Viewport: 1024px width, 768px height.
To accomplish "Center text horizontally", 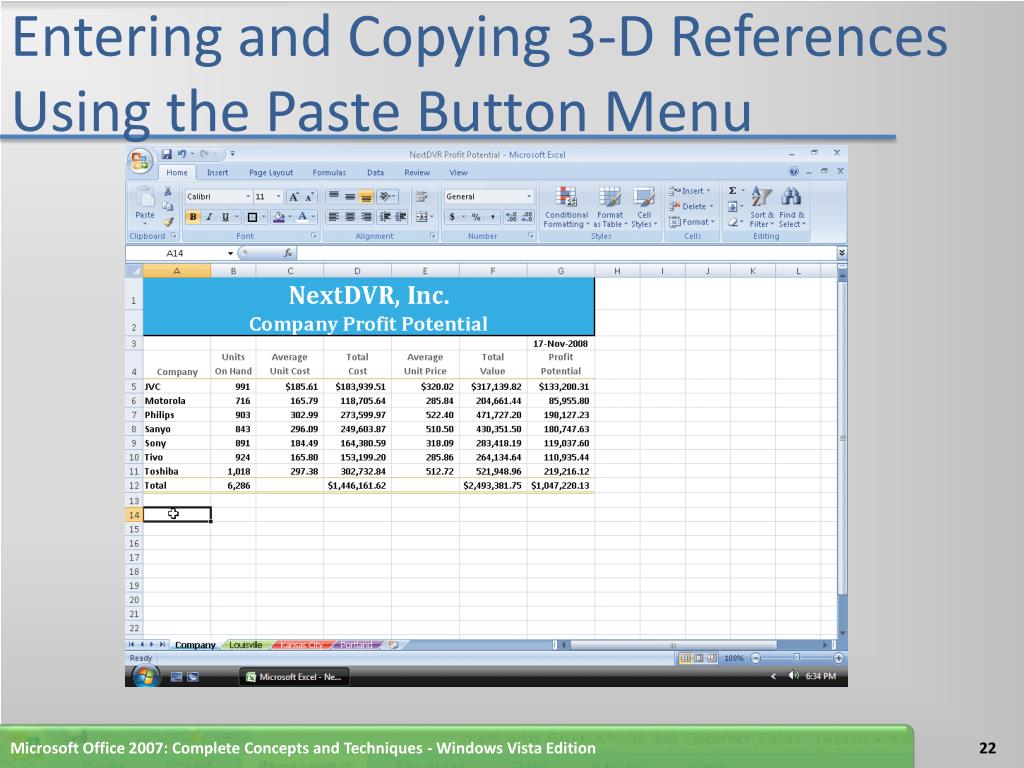I will point(350,217).
